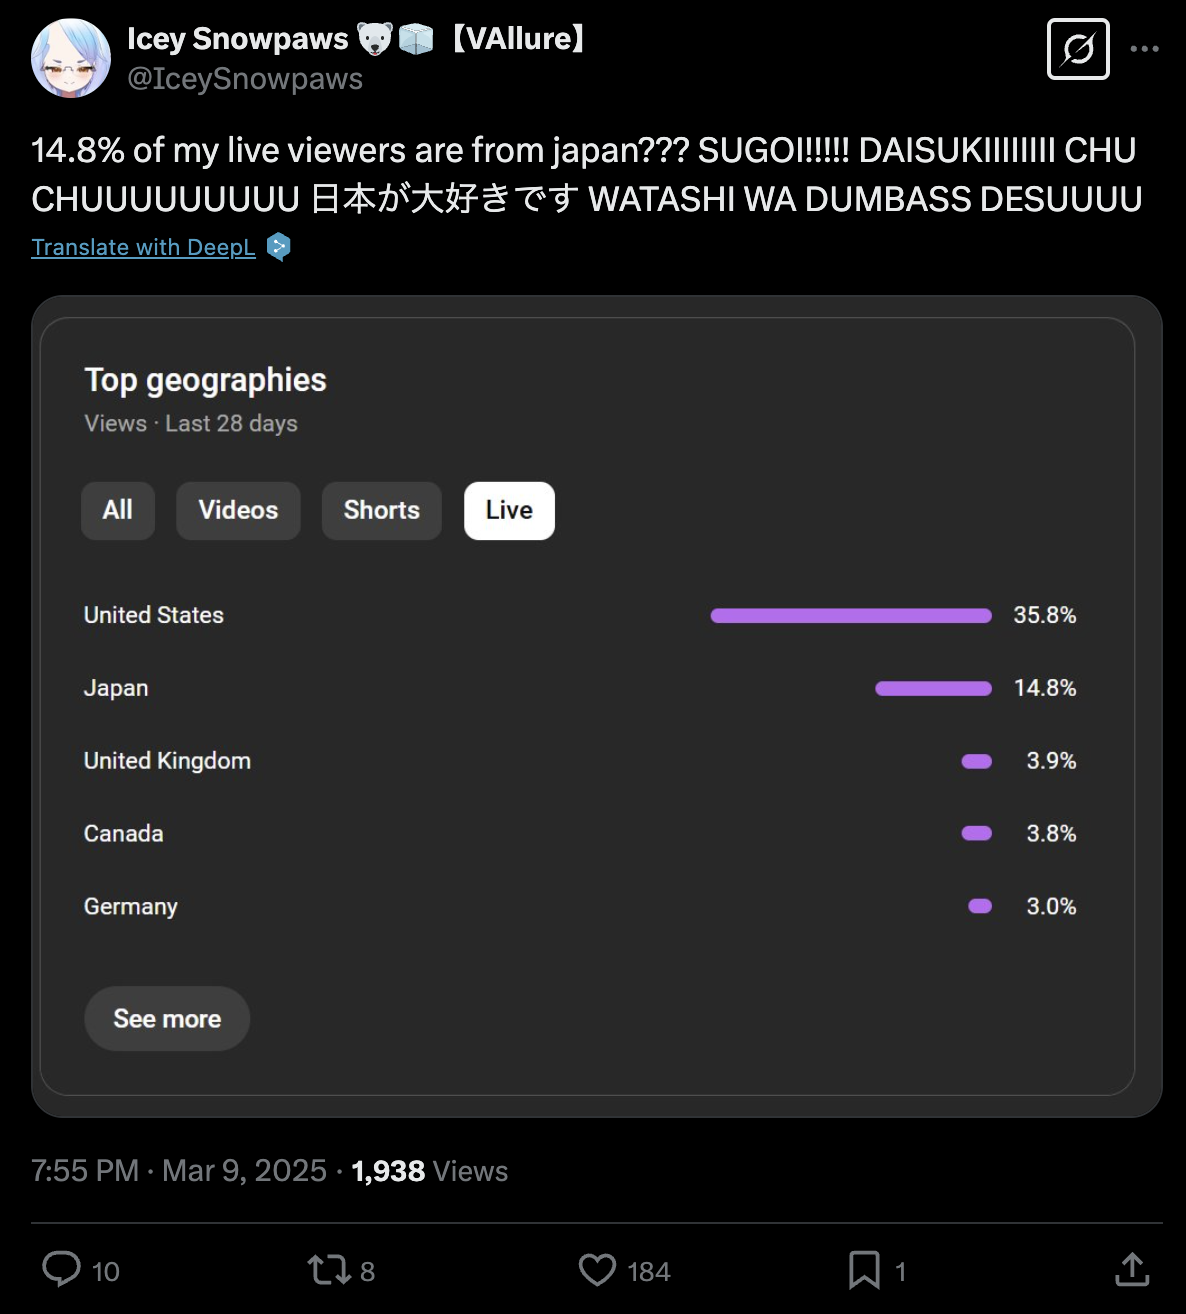Like the post with heart icon
This screenshot has width=1186, height=1314.
[x=598, y=1270]
